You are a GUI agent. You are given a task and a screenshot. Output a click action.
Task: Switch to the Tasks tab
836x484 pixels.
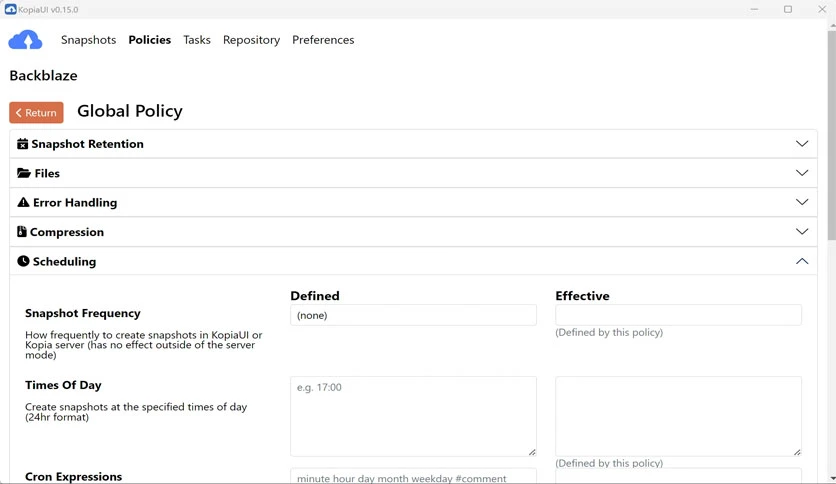click(197, 40)
